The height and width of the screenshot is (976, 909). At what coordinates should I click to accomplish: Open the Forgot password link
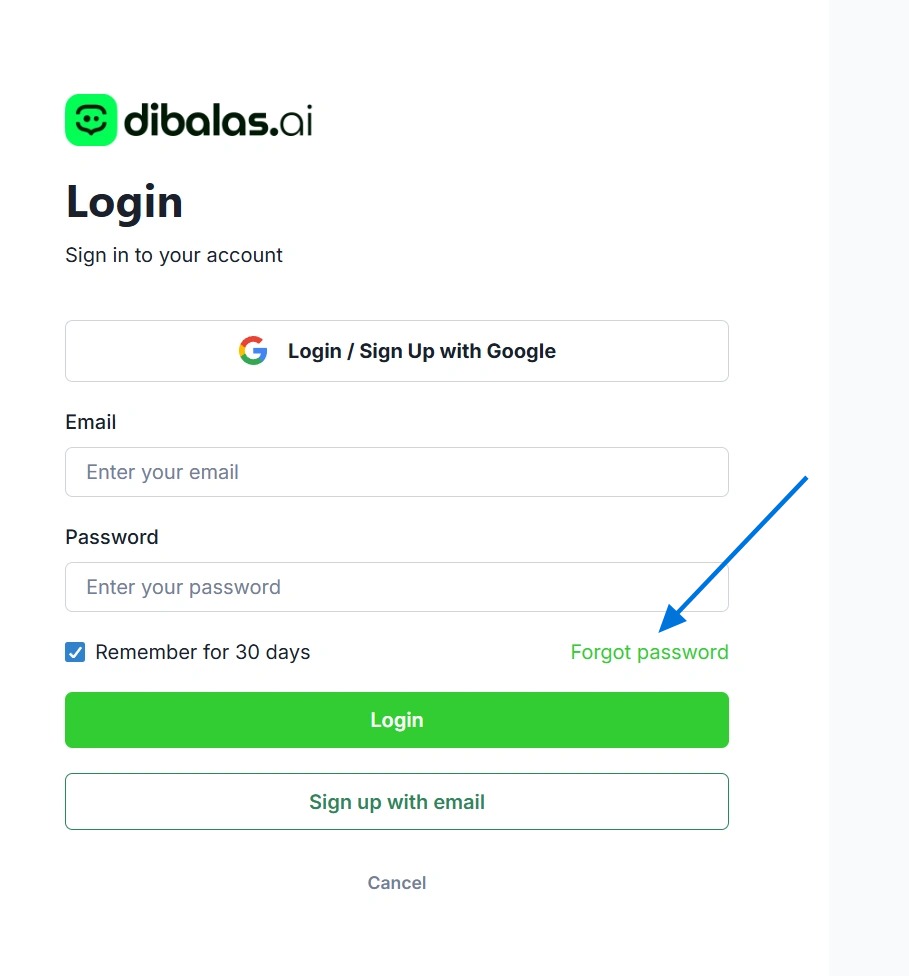pos(649,653)
